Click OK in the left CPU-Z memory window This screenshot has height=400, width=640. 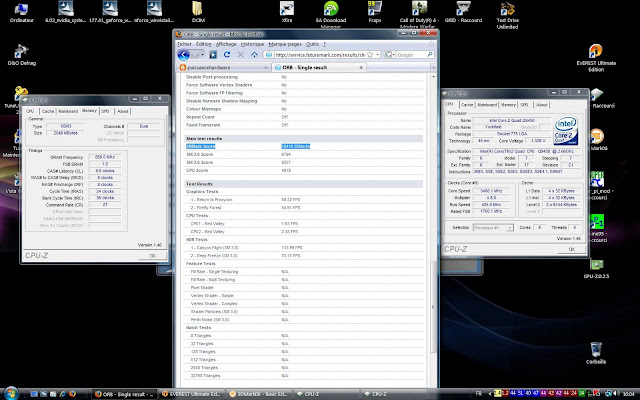(x=152, y=256)
